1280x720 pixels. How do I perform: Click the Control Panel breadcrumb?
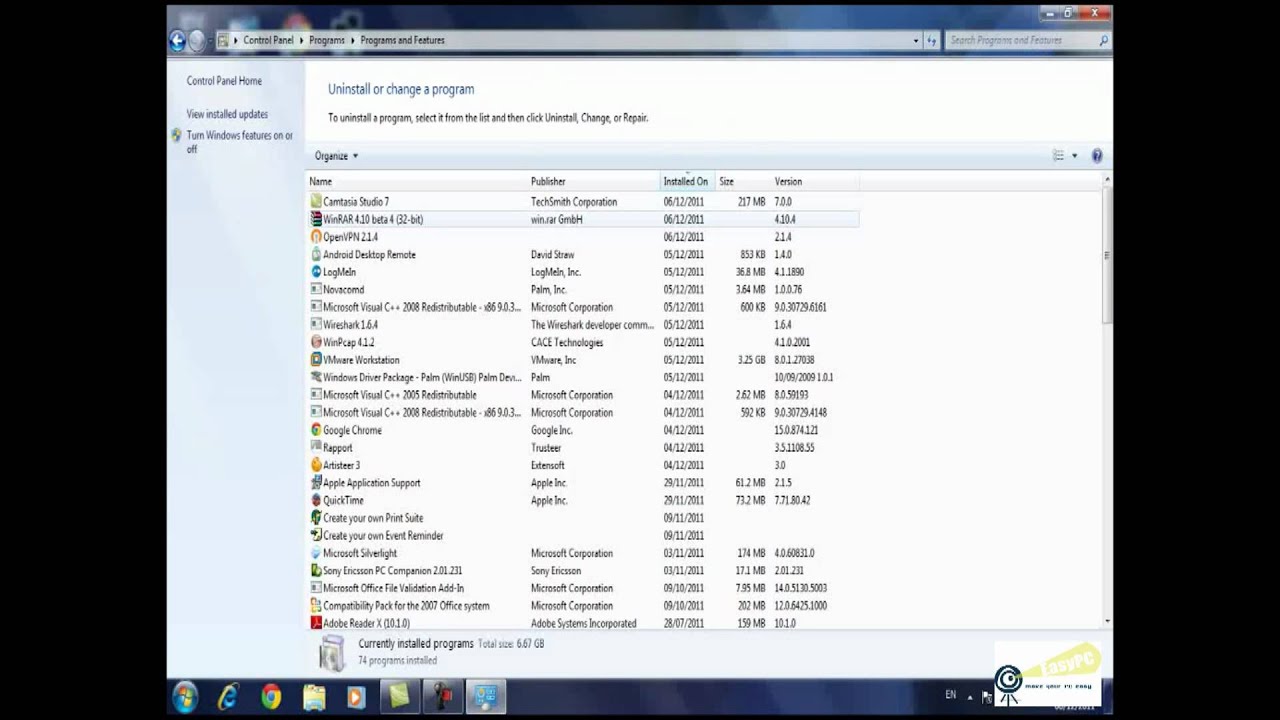click(x=268, y=40)
